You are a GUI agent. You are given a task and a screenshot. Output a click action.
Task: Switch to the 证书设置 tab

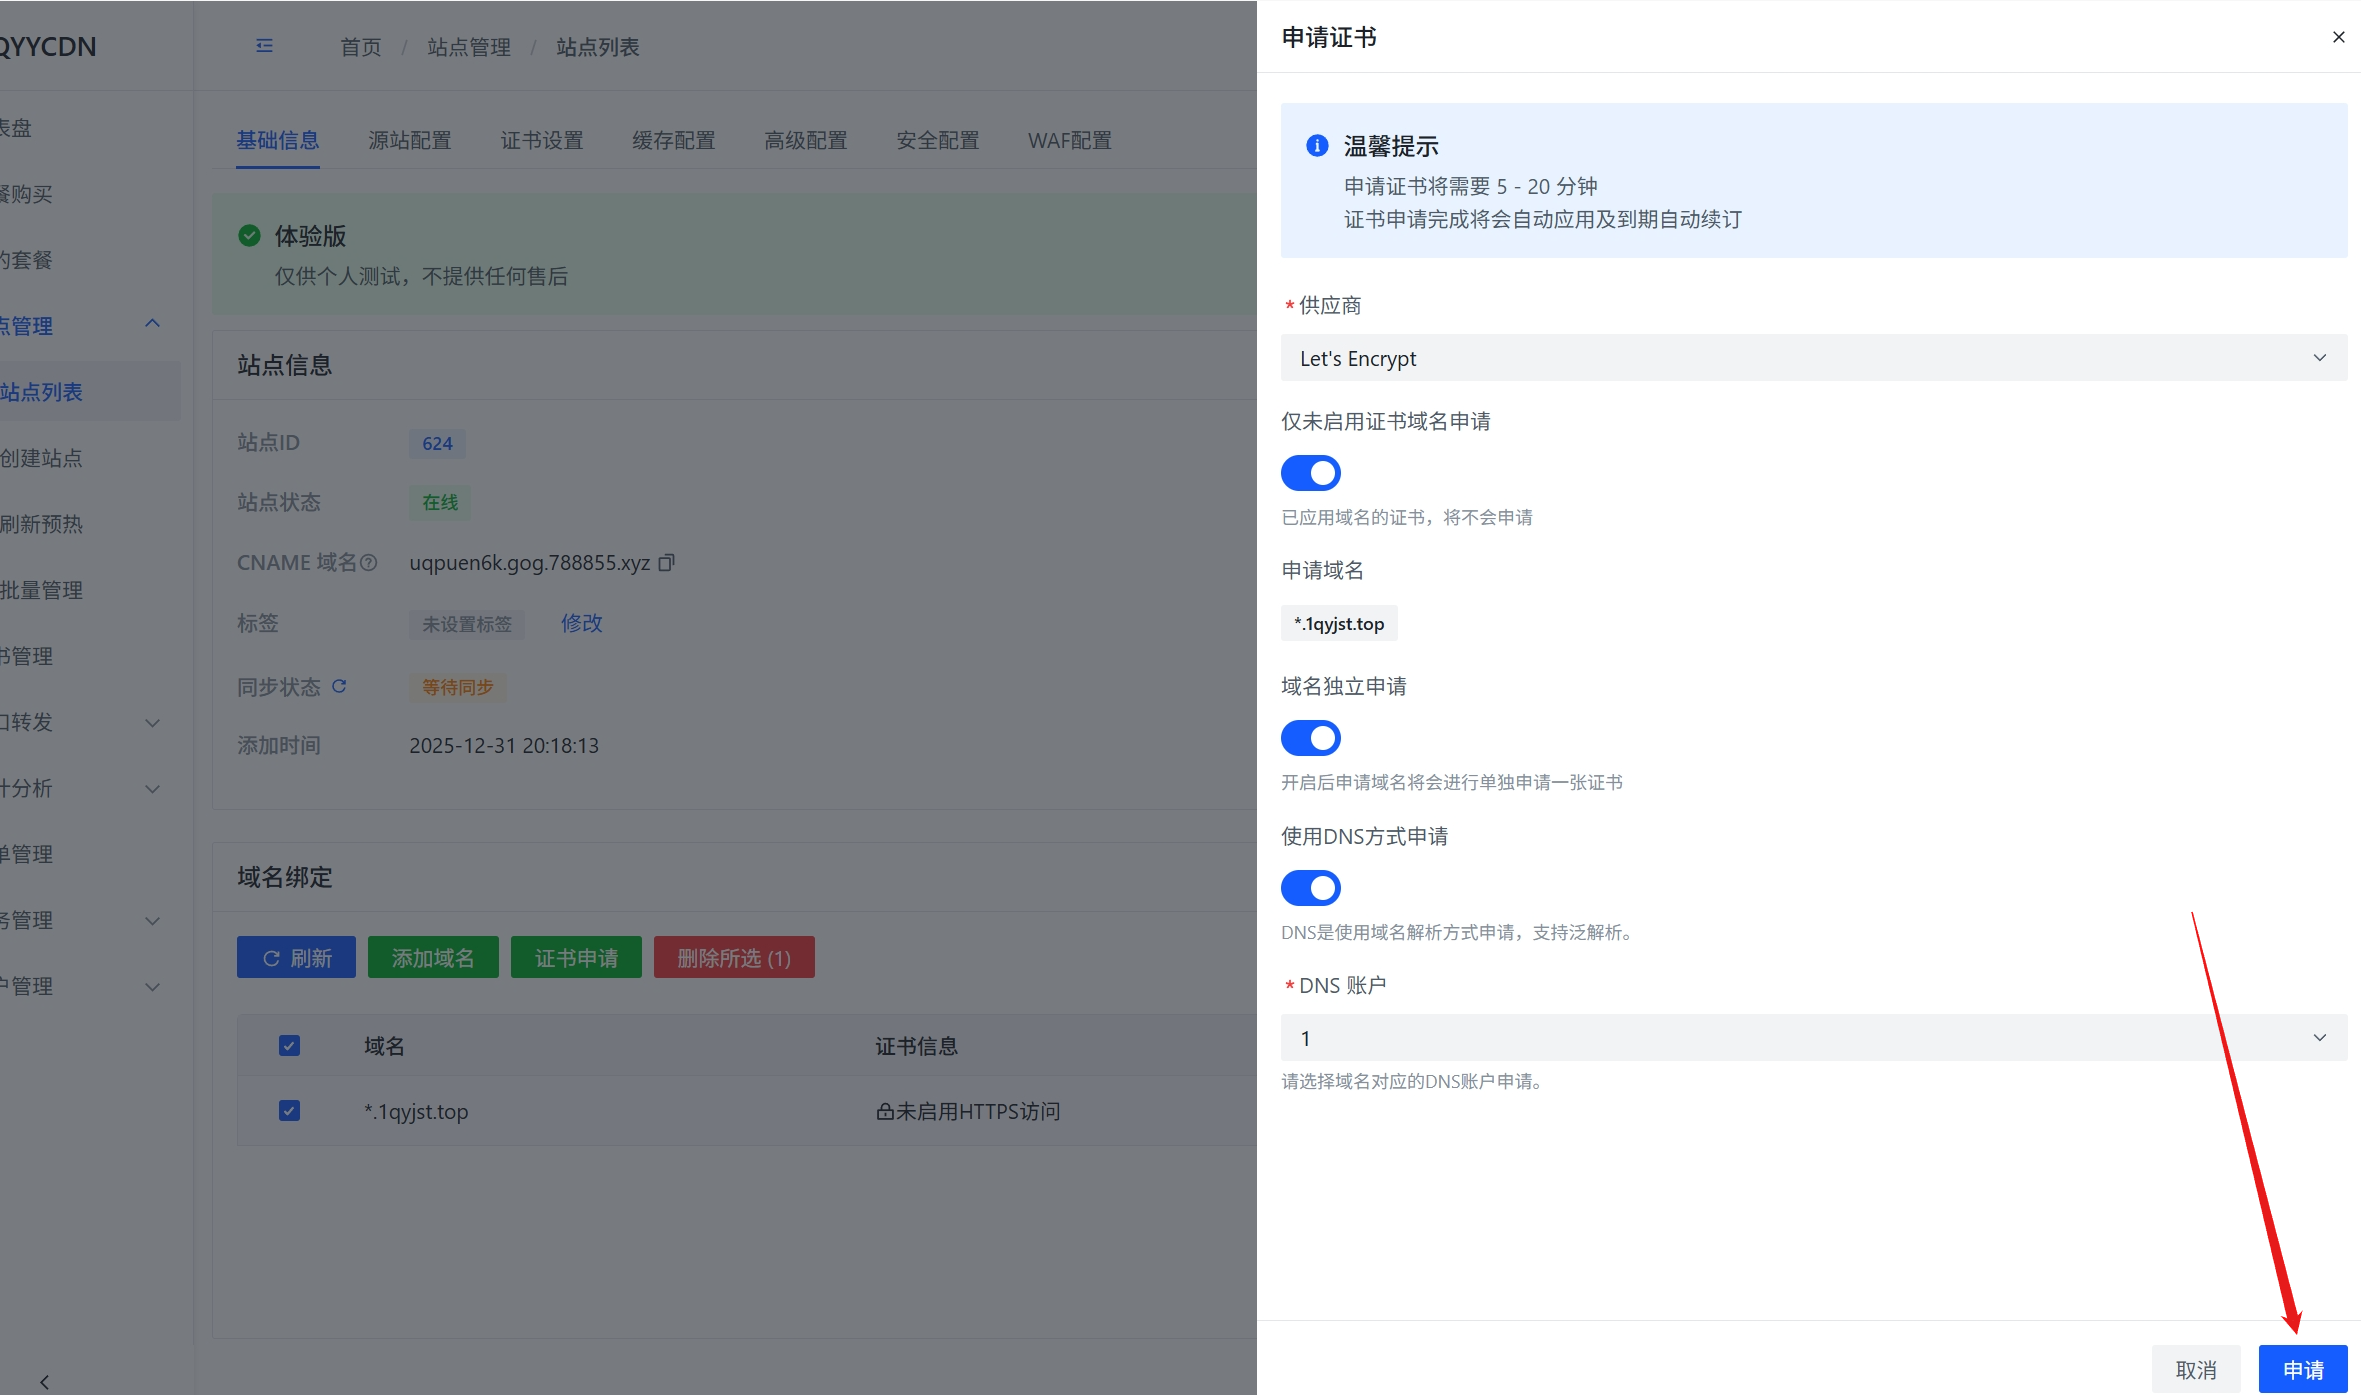click(x=542, y=140)
